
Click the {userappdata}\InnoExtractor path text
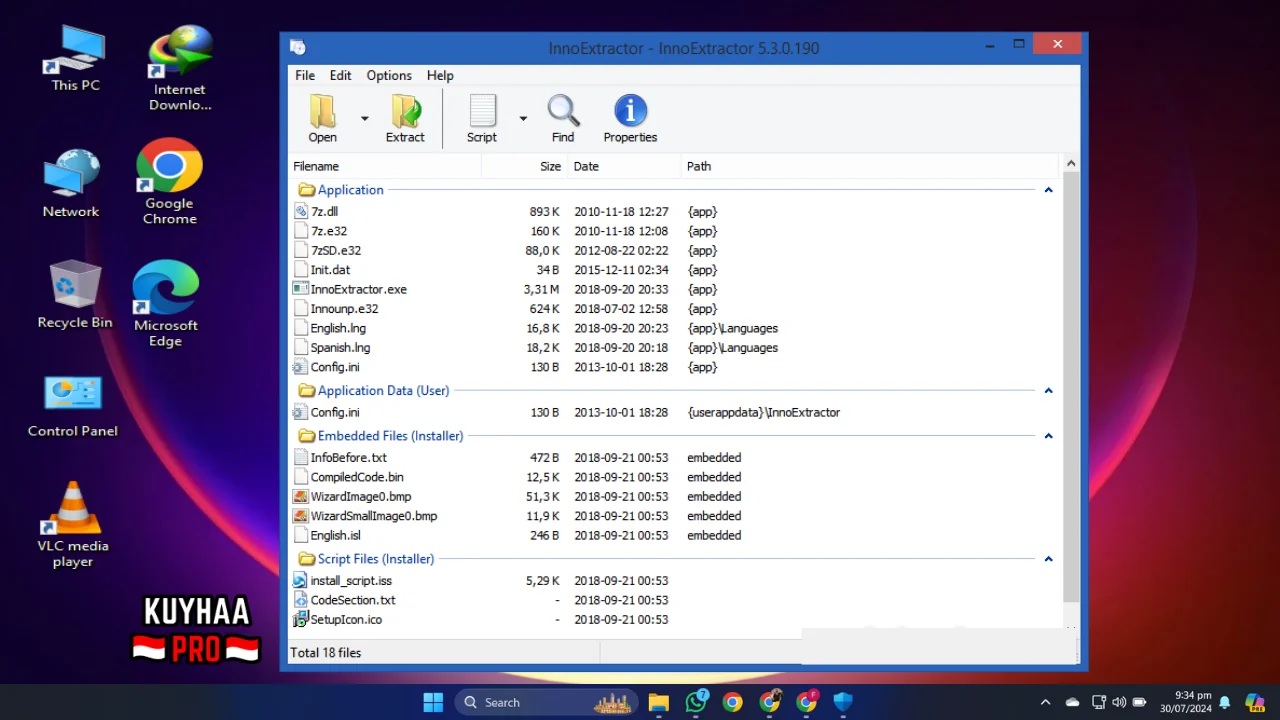(764, 412)
